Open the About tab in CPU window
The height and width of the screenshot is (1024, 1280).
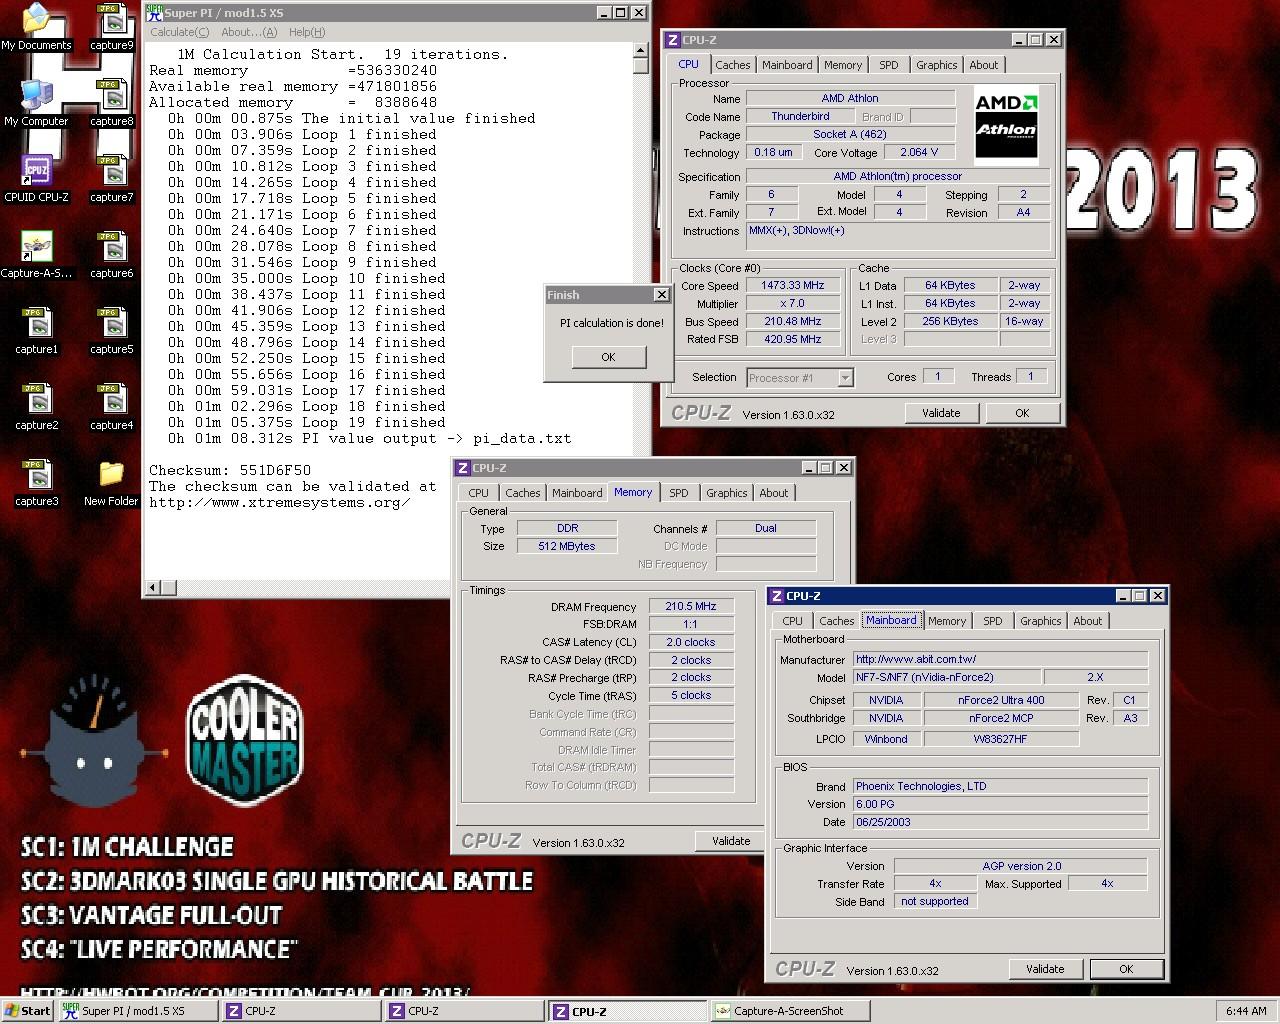(x=984, y=65)
